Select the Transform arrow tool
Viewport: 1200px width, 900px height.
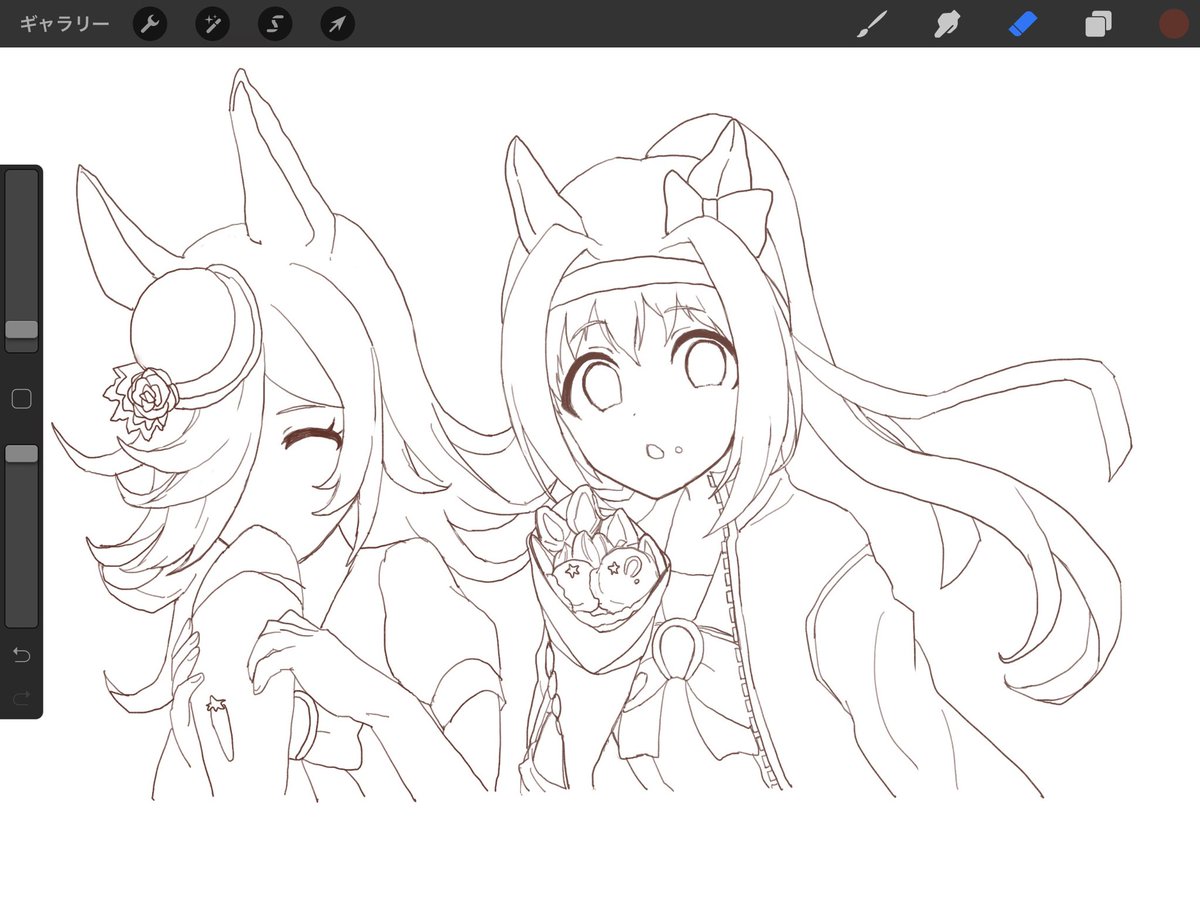(338, 24)
